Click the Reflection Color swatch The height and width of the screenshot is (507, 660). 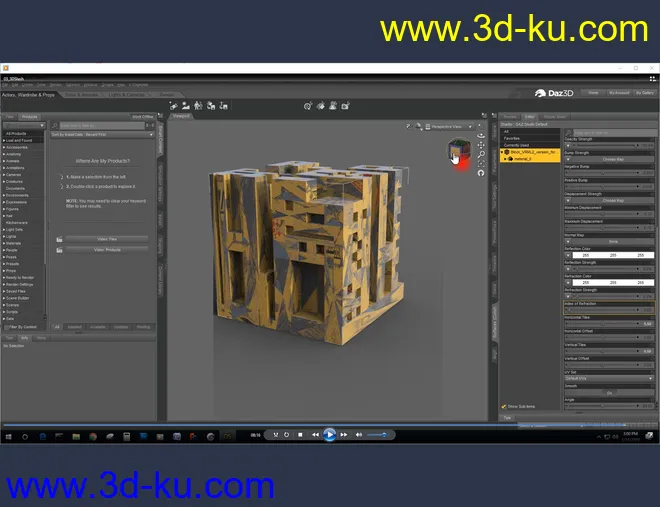click(x=612, y=255)
